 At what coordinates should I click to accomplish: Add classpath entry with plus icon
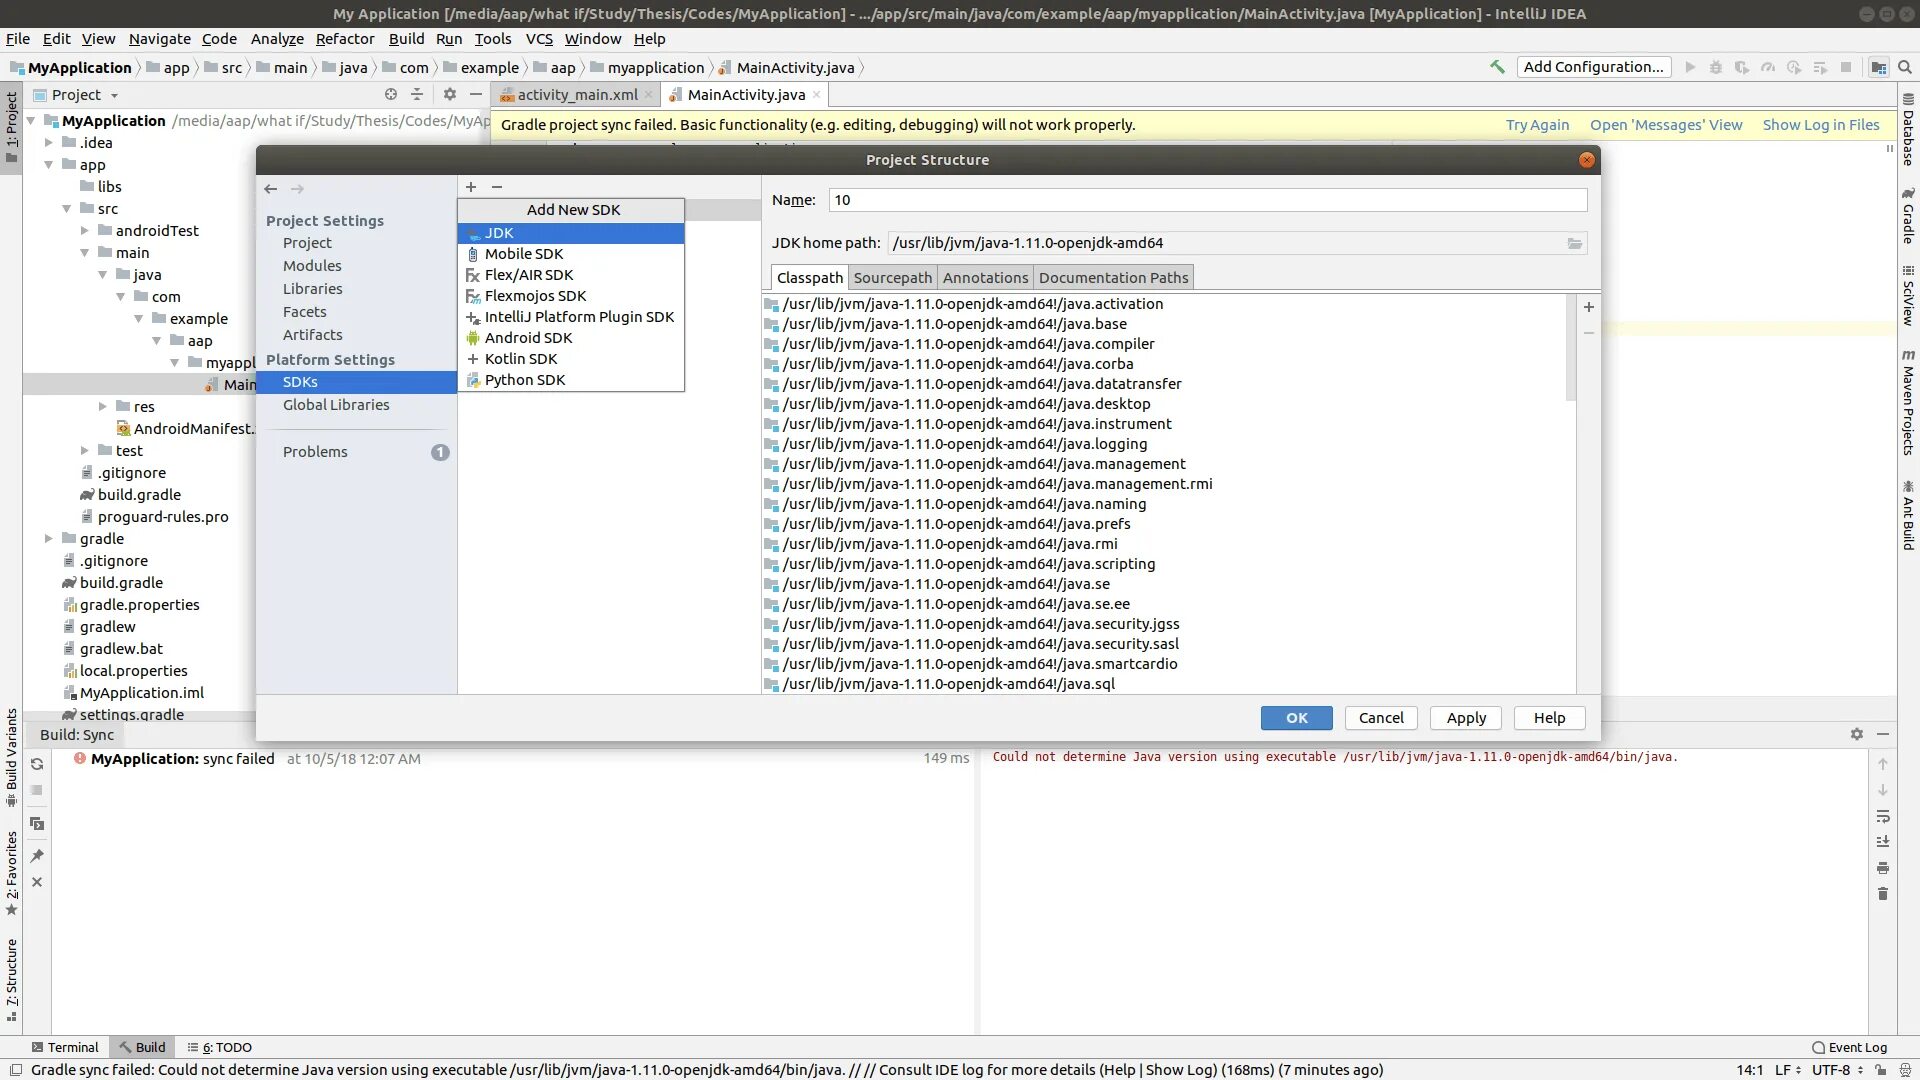click(x=1589, y=307)
